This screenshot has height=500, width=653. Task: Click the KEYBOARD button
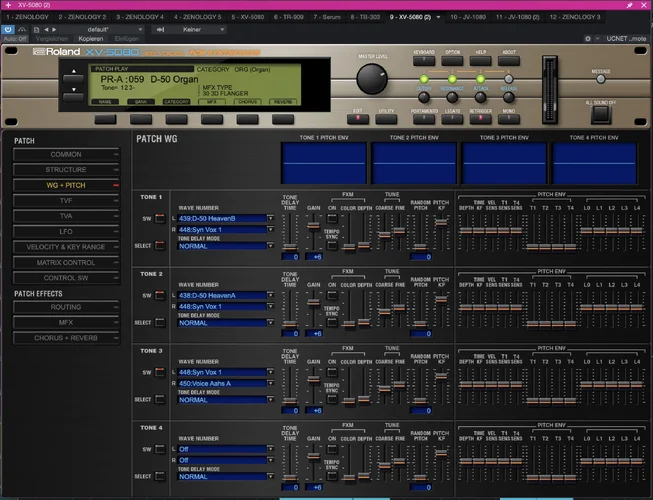[x=424, y=61]
